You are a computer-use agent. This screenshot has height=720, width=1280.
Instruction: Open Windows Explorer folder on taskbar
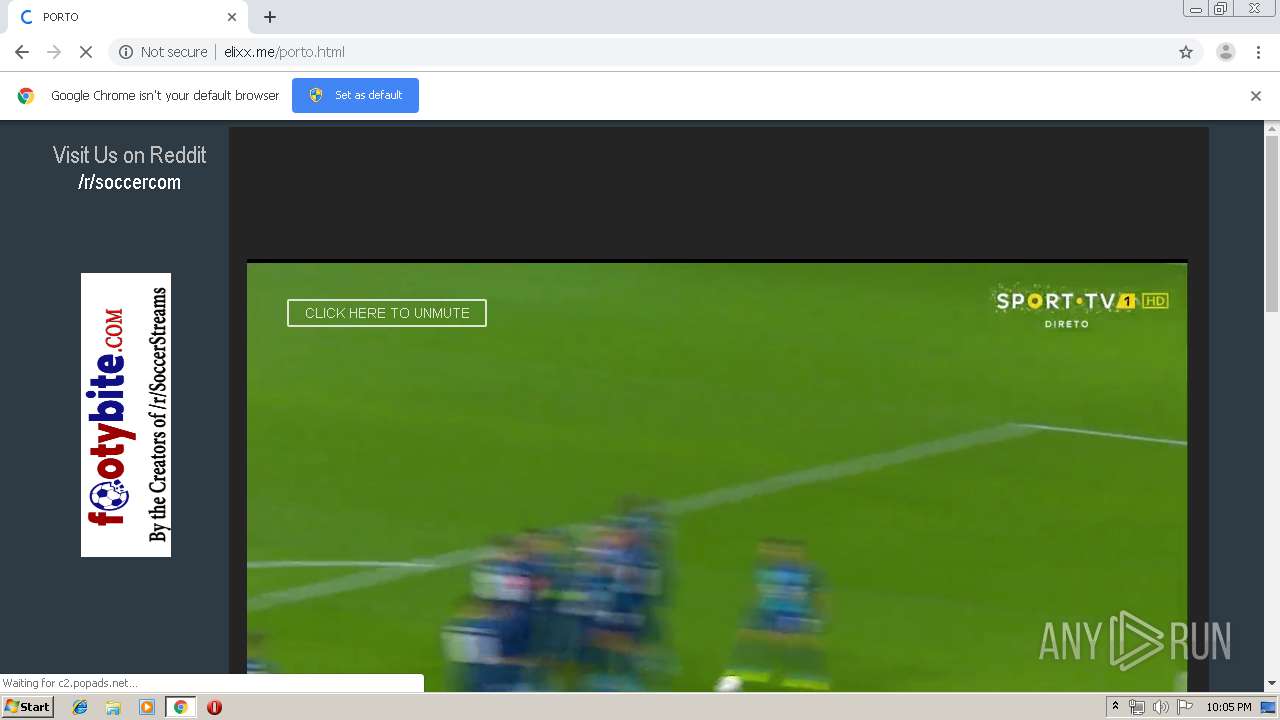113,707
